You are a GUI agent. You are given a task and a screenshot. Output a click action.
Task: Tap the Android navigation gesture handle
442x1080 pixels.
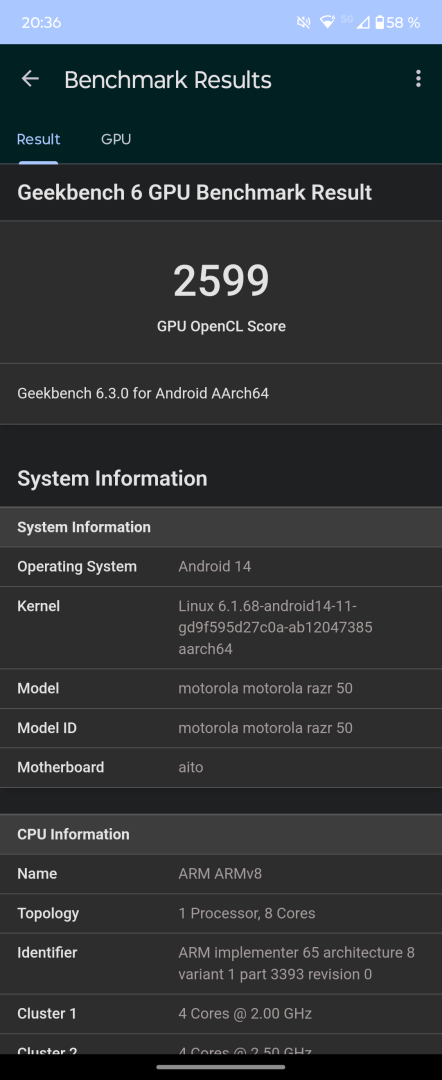(x=221, y=1067)
